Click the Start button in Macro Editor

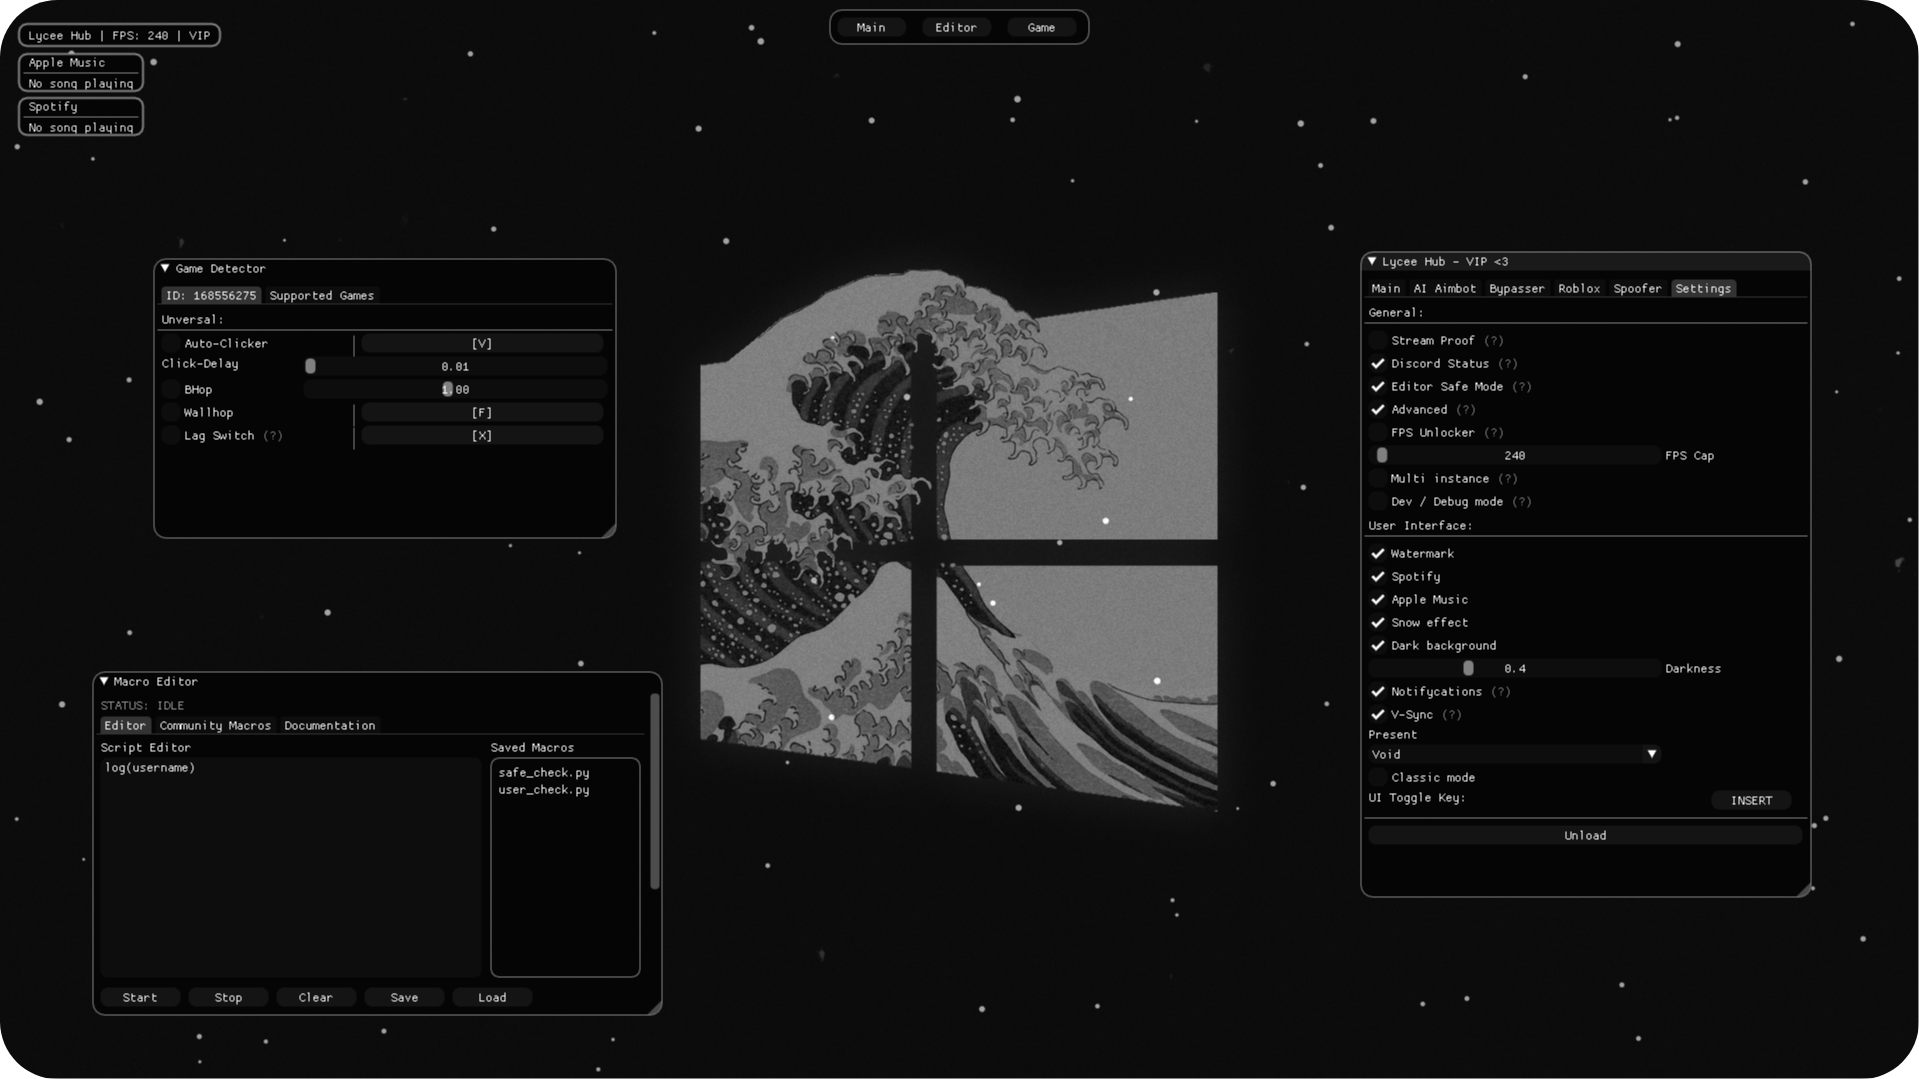coord(140,998)
